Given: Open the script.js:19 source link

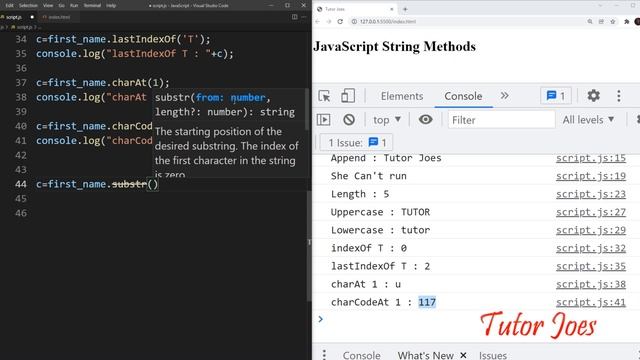Looking at the screenshot, I should pyautogui.click(x=591, y=176).
